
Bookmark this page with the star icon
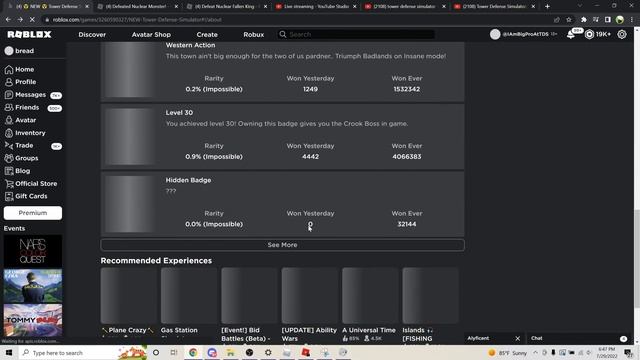569,20
